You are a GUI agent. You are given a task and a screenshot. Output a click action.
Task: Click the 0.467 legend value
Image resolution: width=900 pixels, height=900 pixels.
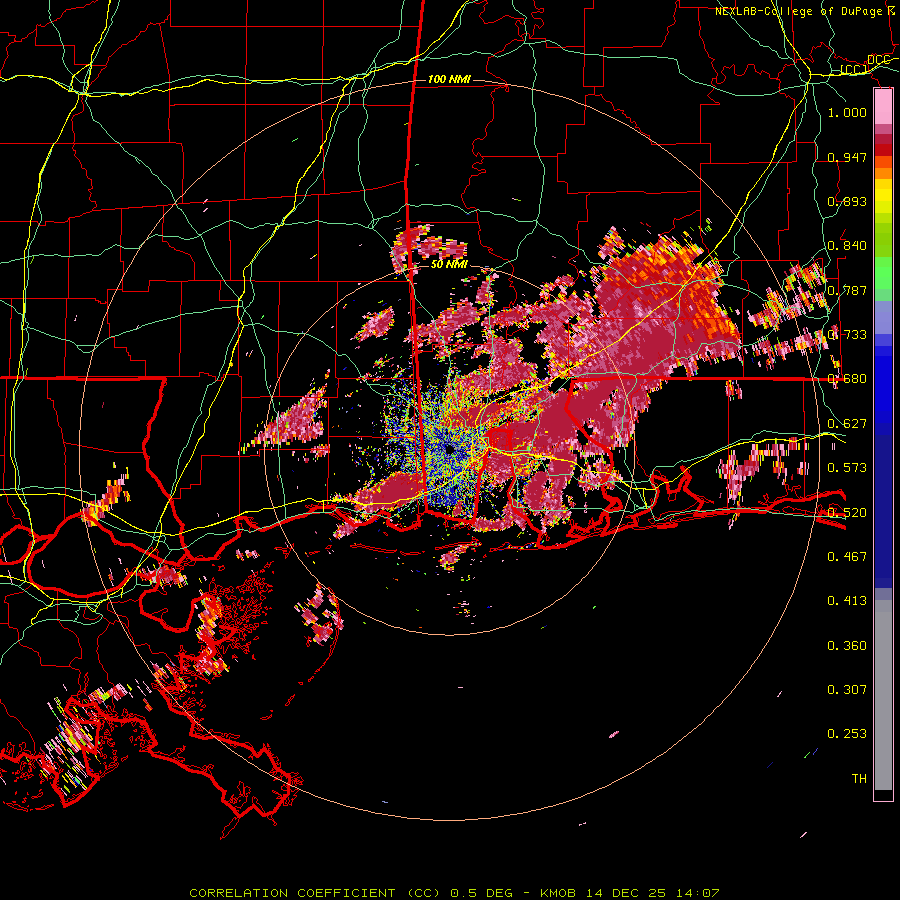(847, 557)
